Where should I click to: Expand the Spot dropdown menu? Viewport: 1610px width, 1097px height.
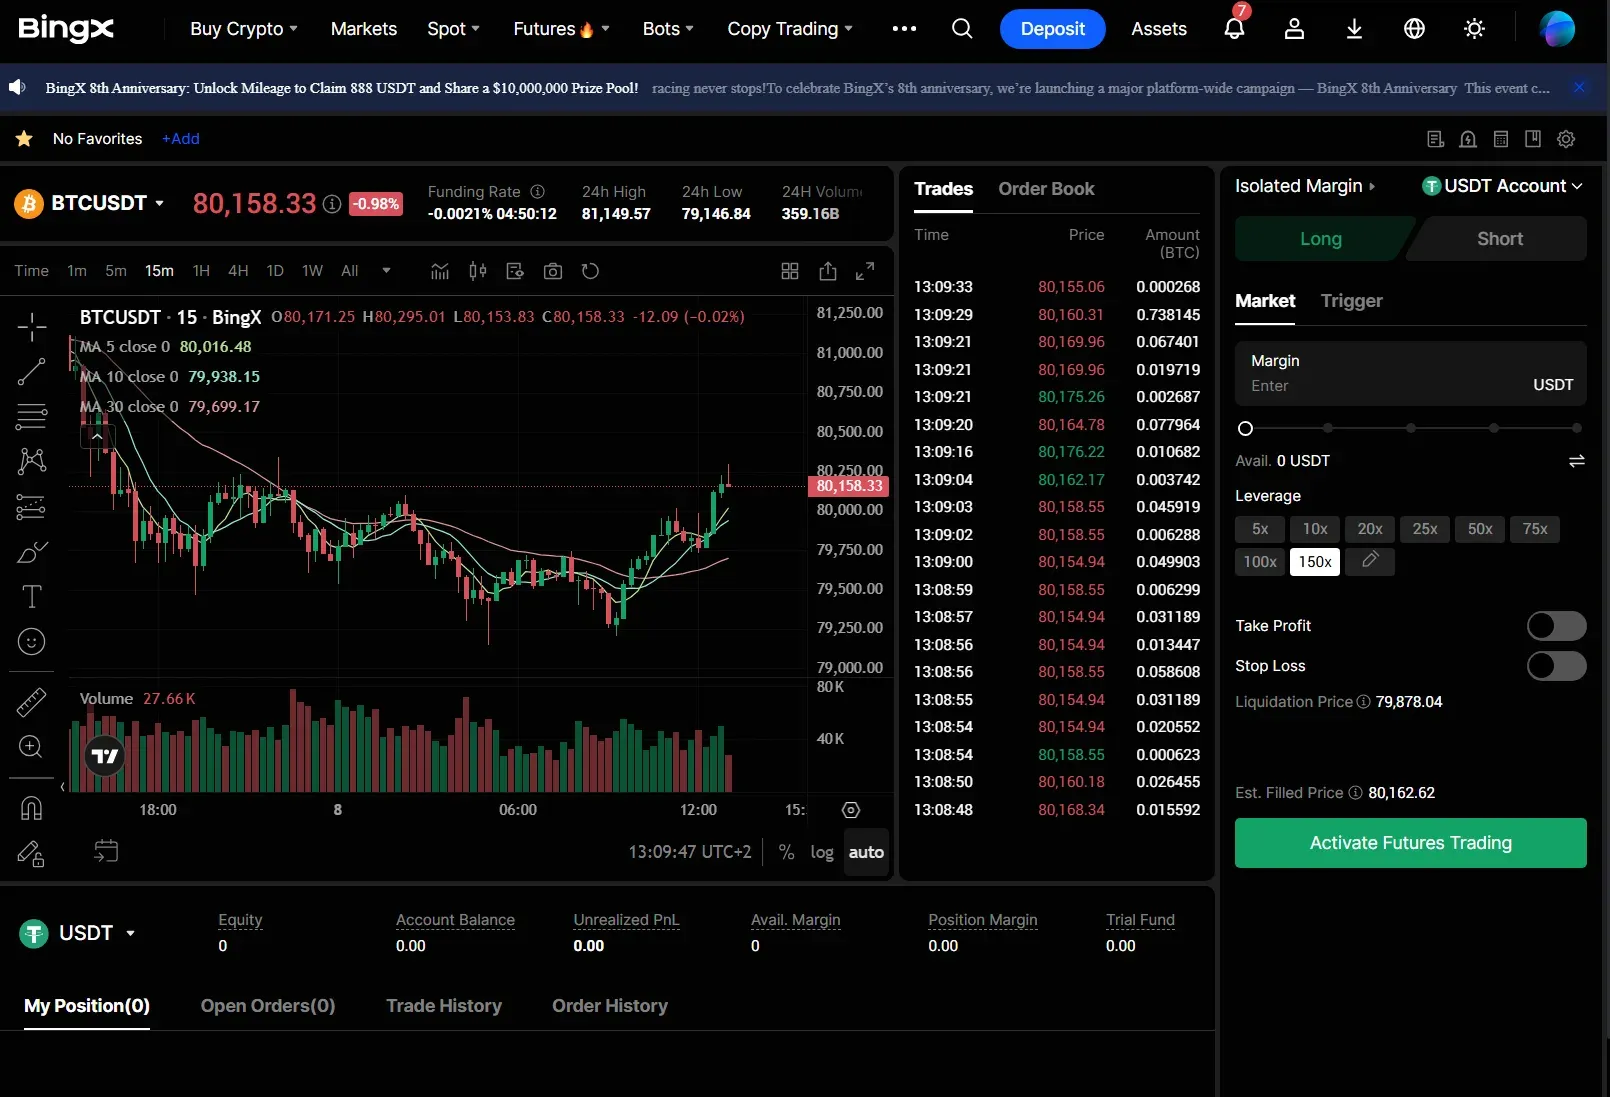tap(454, 29)
